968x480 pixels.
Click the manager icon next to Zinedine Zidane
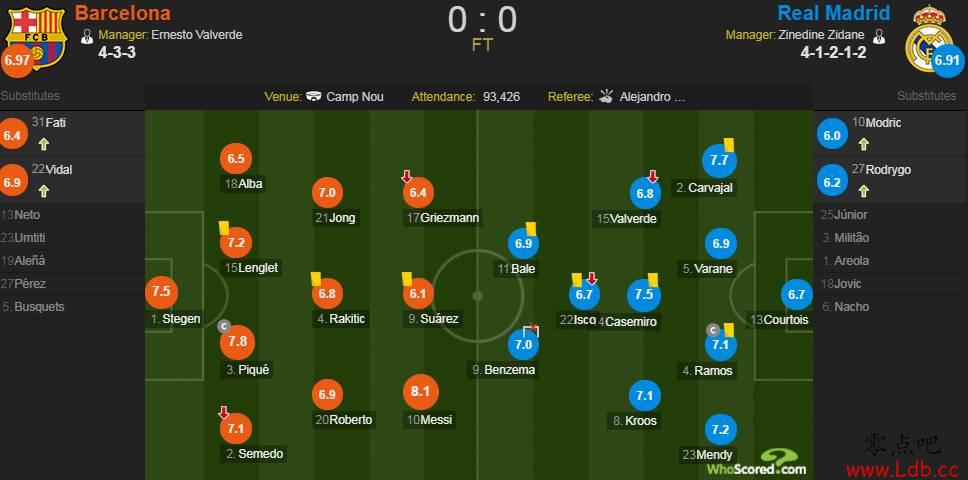[x=879, y=36]
